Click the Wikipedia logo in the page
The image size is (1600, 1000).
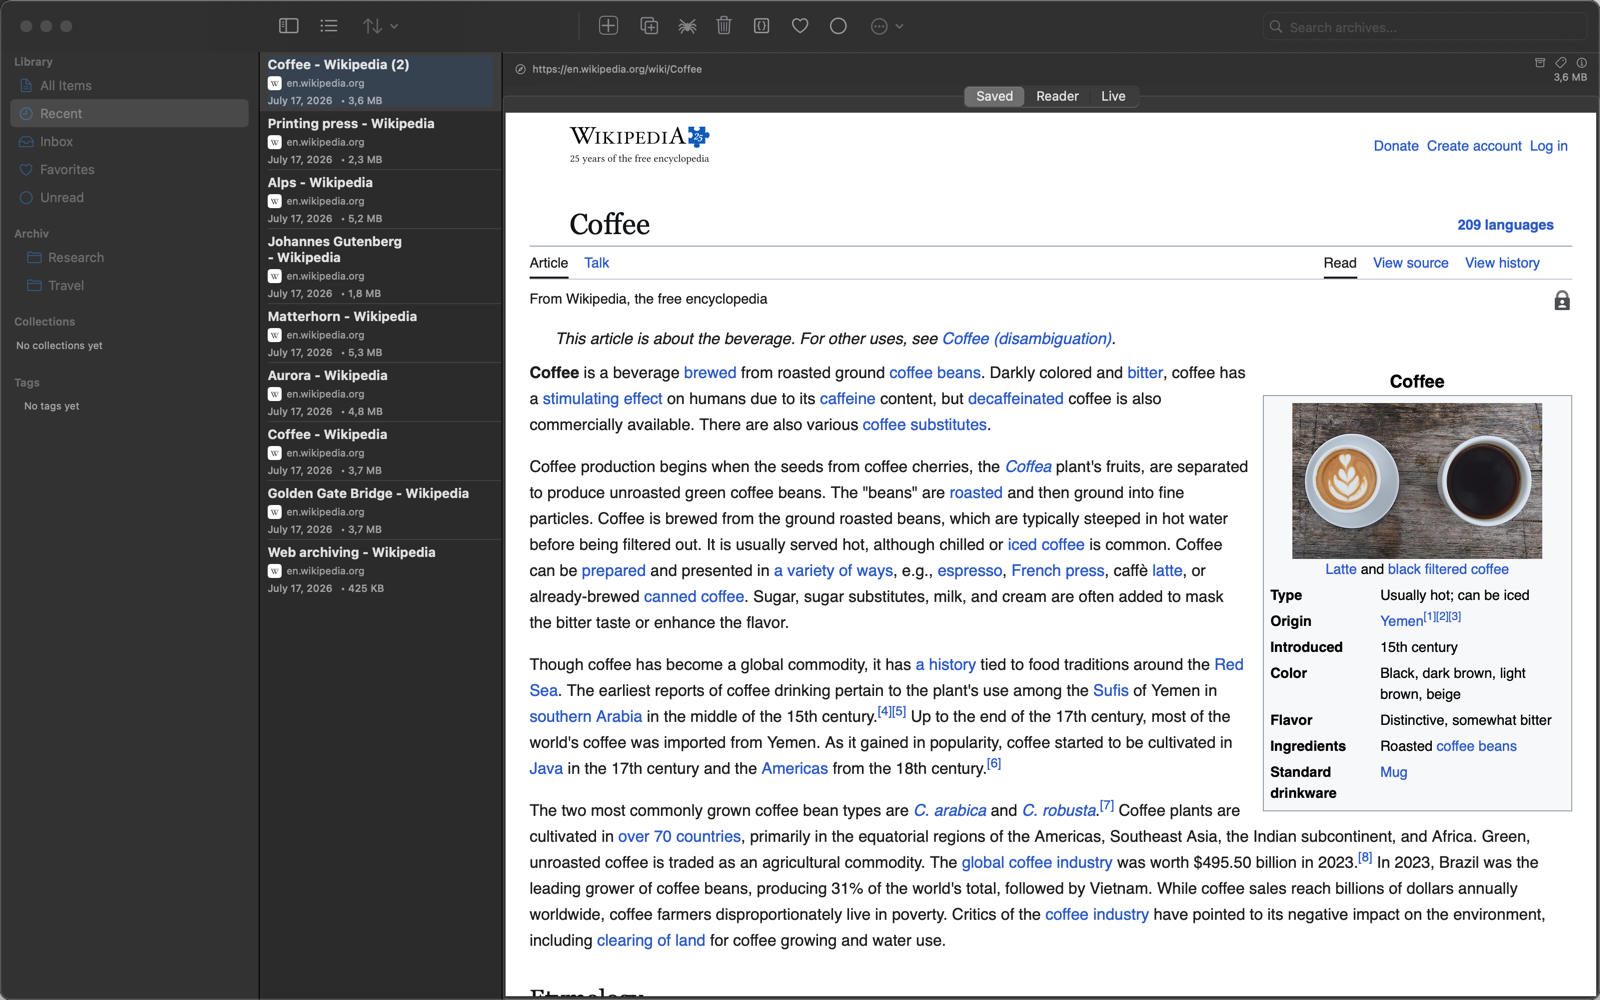point(639,144)
